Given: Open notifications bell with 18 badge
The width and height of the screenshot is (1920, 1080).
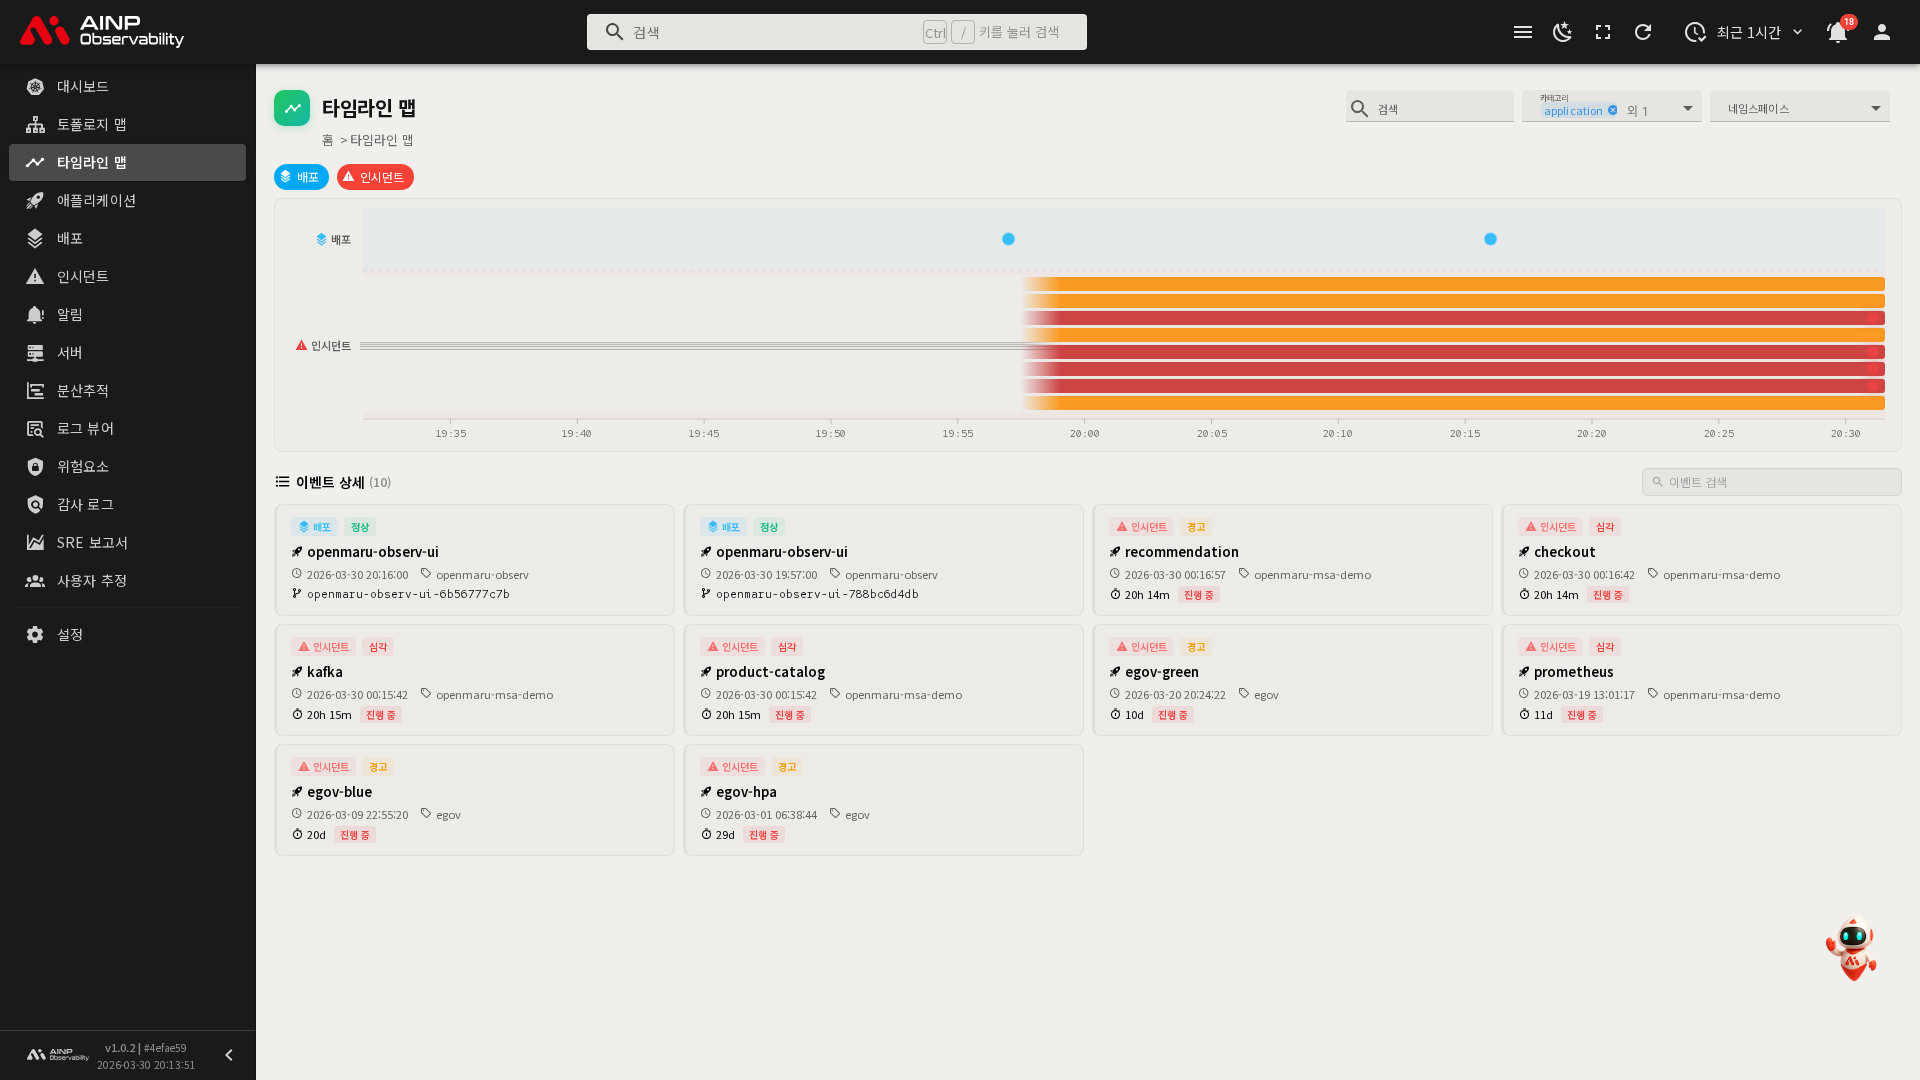Looking at the screenshot, I should pyautogui.click(x=1837, y=32).
